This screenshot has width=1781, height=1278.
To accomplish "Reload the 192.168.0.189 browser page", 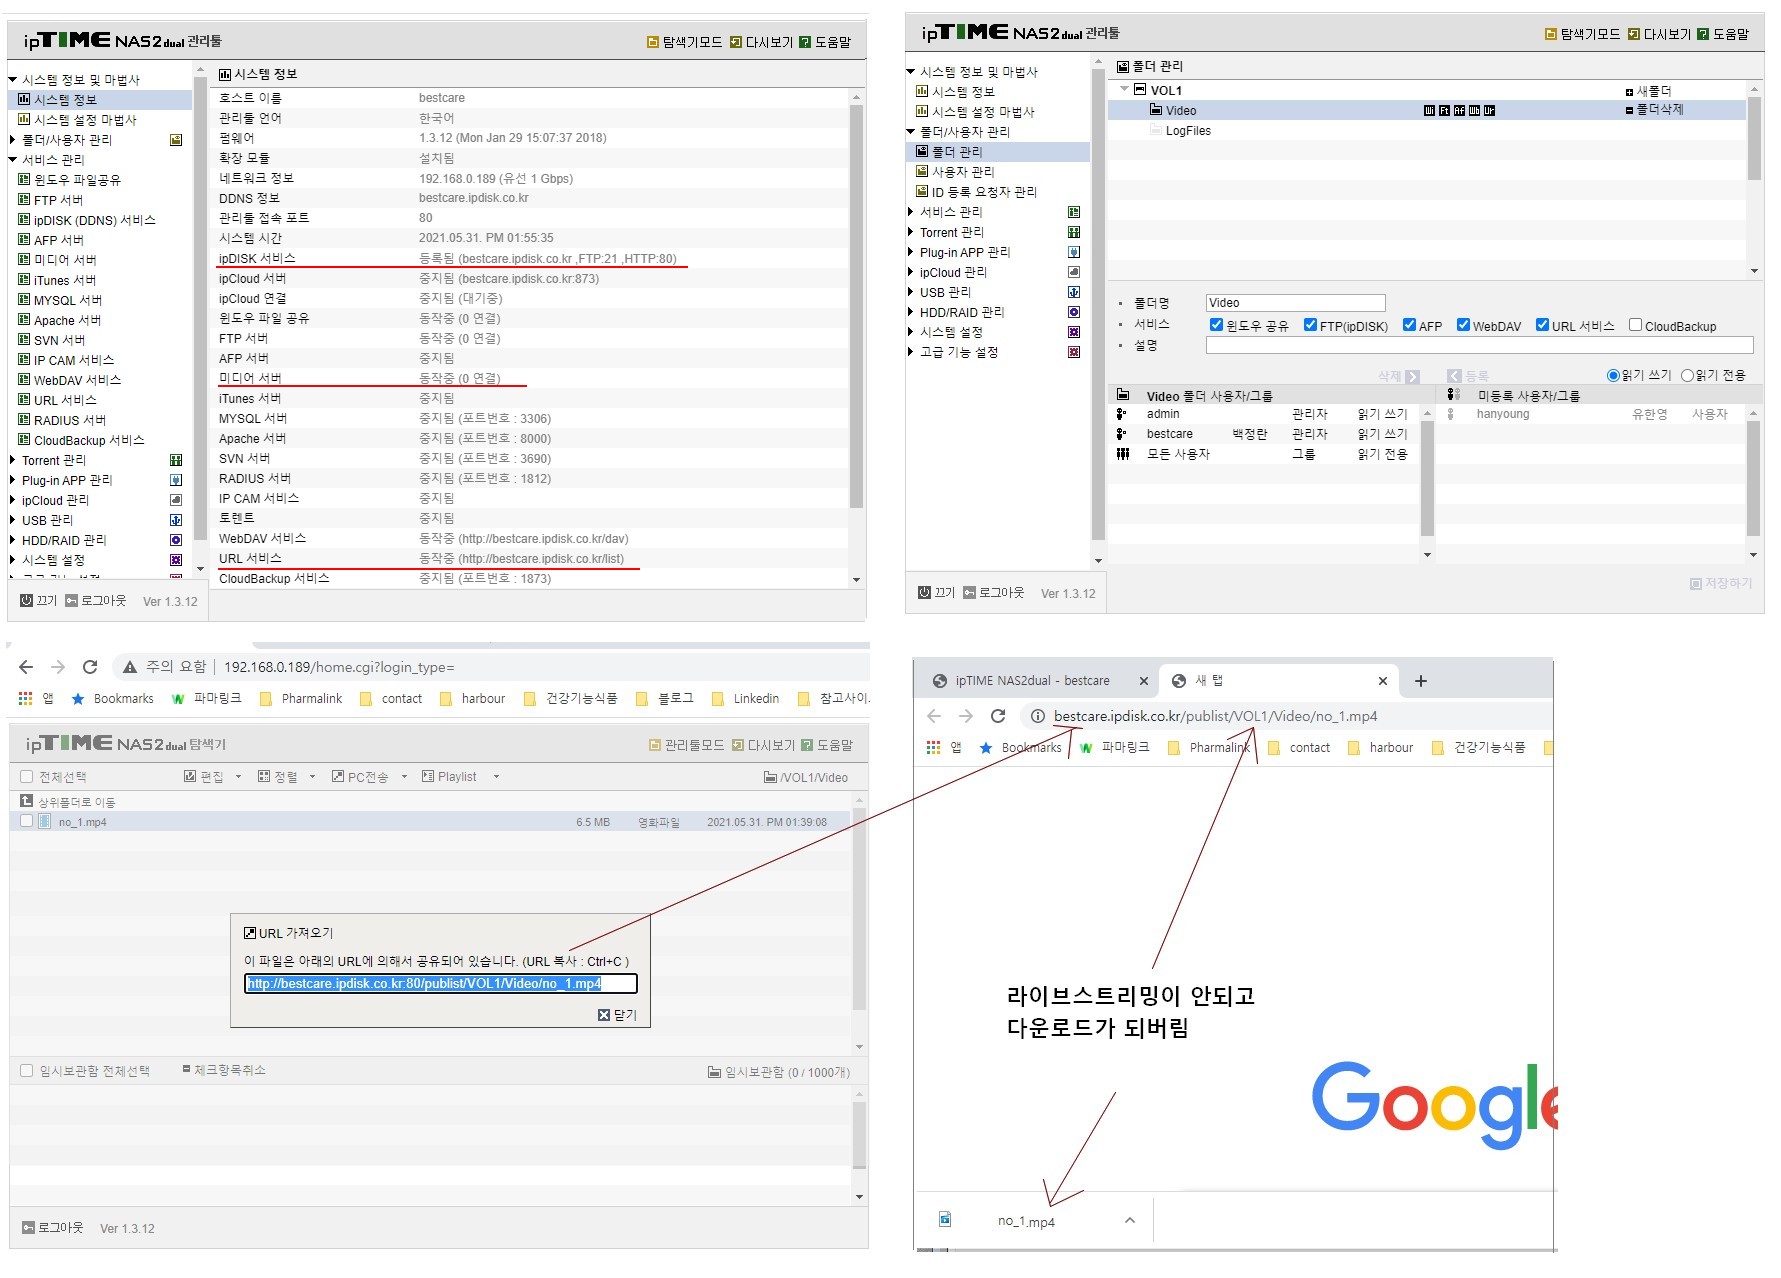I will (x=90, y=667).
